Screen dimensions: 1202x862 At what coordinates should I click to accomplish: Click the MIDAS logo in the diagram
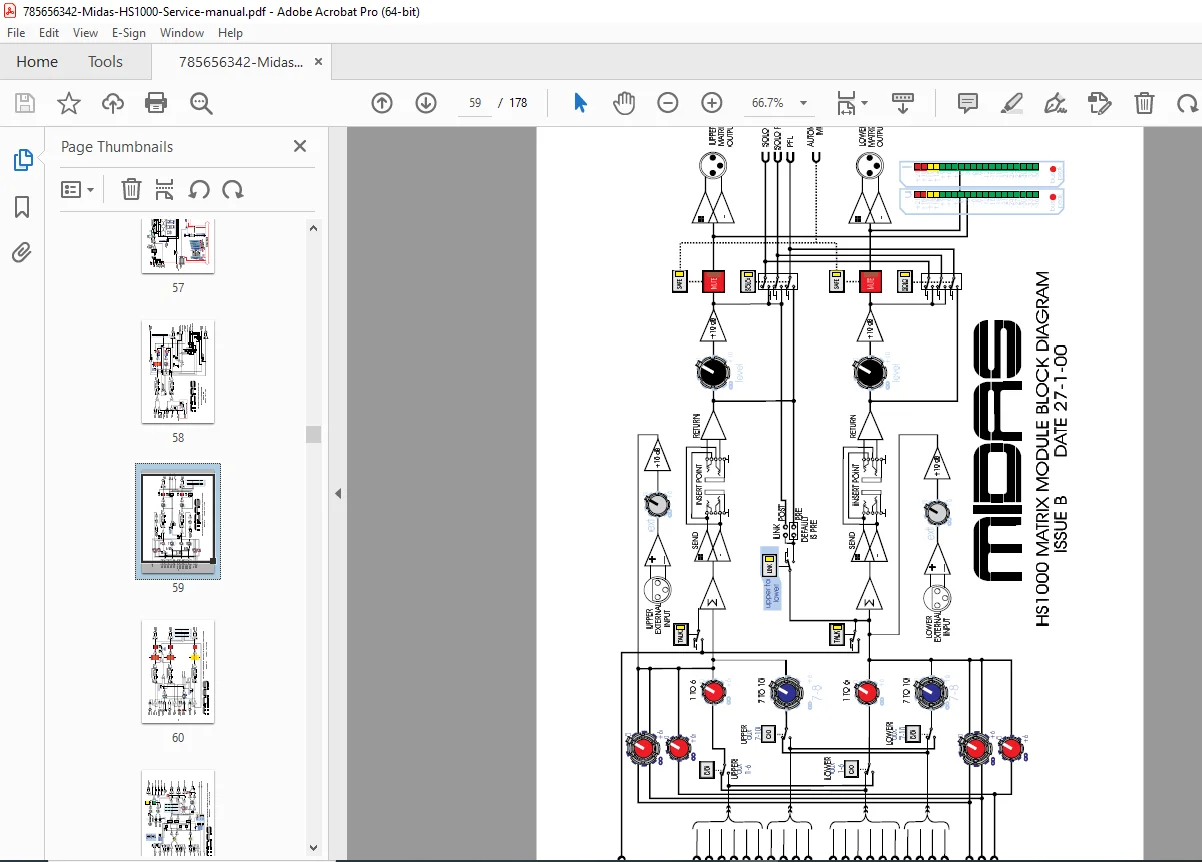pos(996,450)
